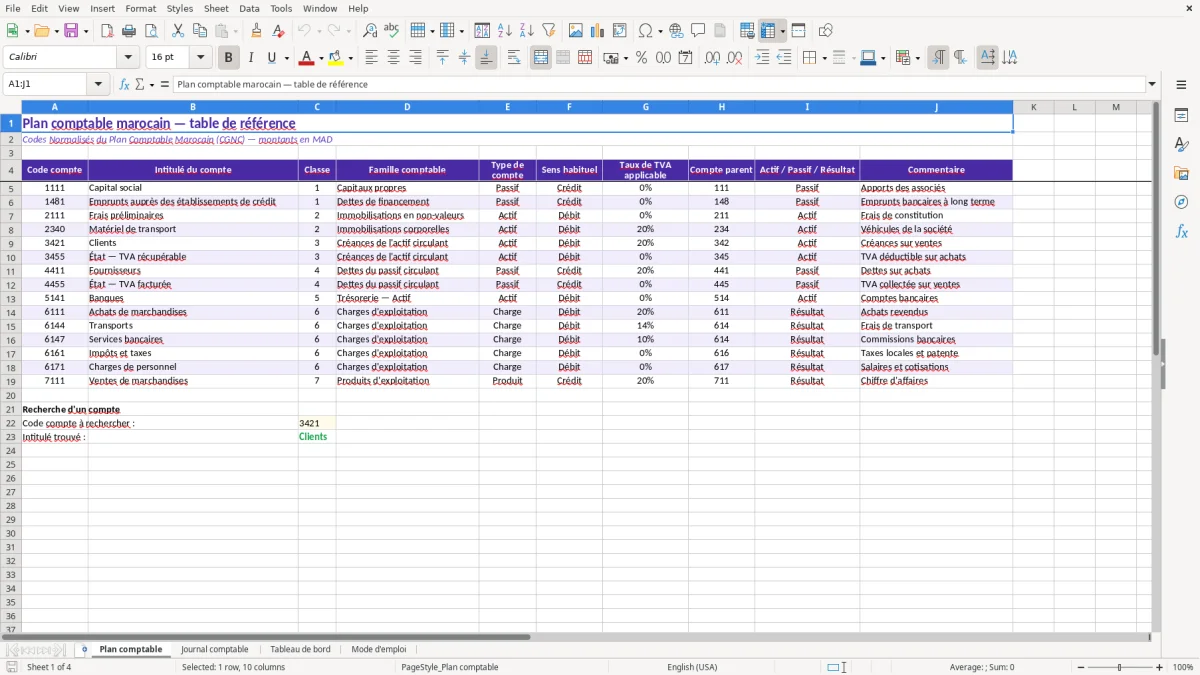Toggle left-to-right text direction
The height and width of the screenshot is (675, 1200).
pyautogui.click(x=938, y=58)
